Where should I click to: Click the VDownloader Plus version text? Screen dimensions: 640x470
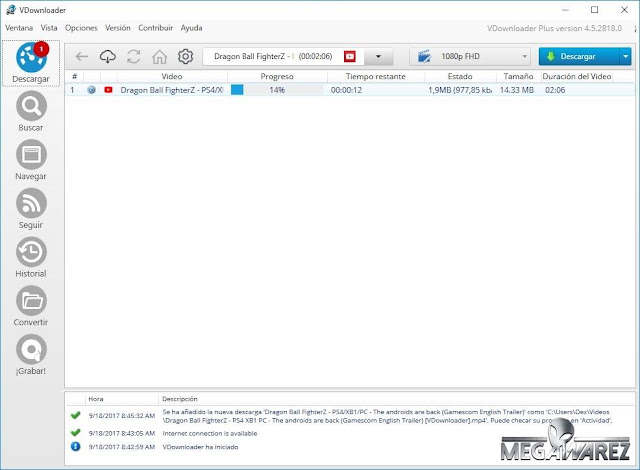(x=554, y=28)
